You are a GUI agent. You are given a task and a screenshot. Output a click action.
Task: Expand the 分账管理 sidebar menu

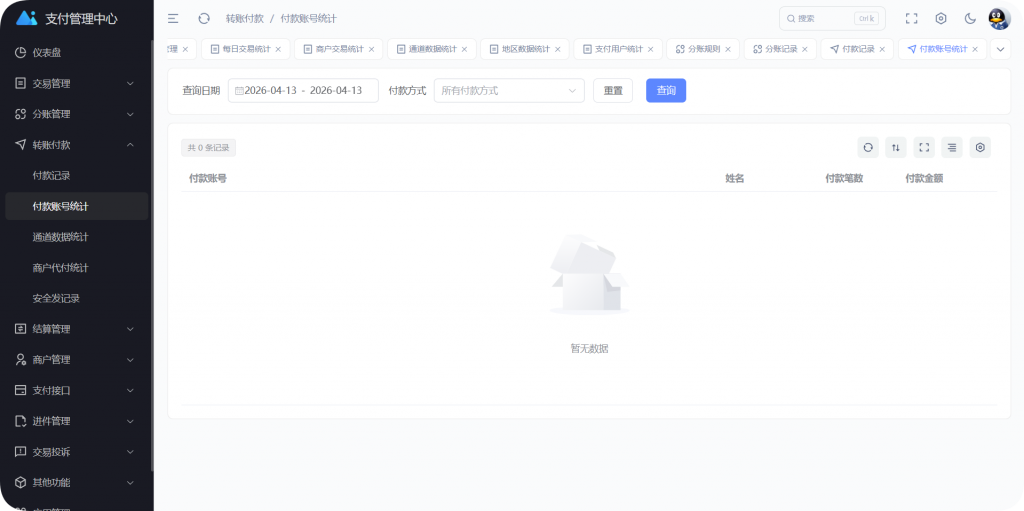[x=76, y=114]
